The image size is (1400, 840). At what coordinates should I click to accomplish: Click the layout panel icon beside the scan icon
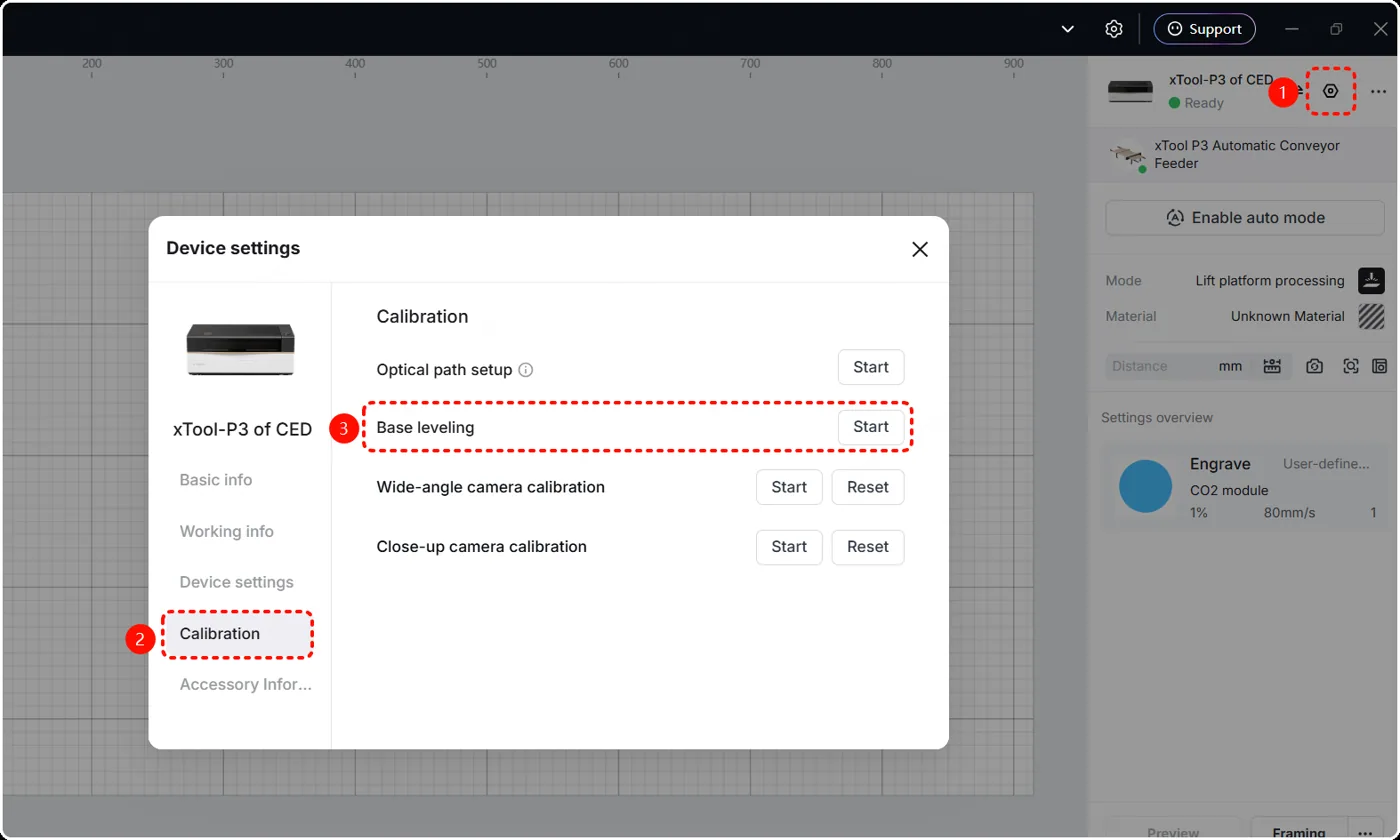[x=1380, y=366]
